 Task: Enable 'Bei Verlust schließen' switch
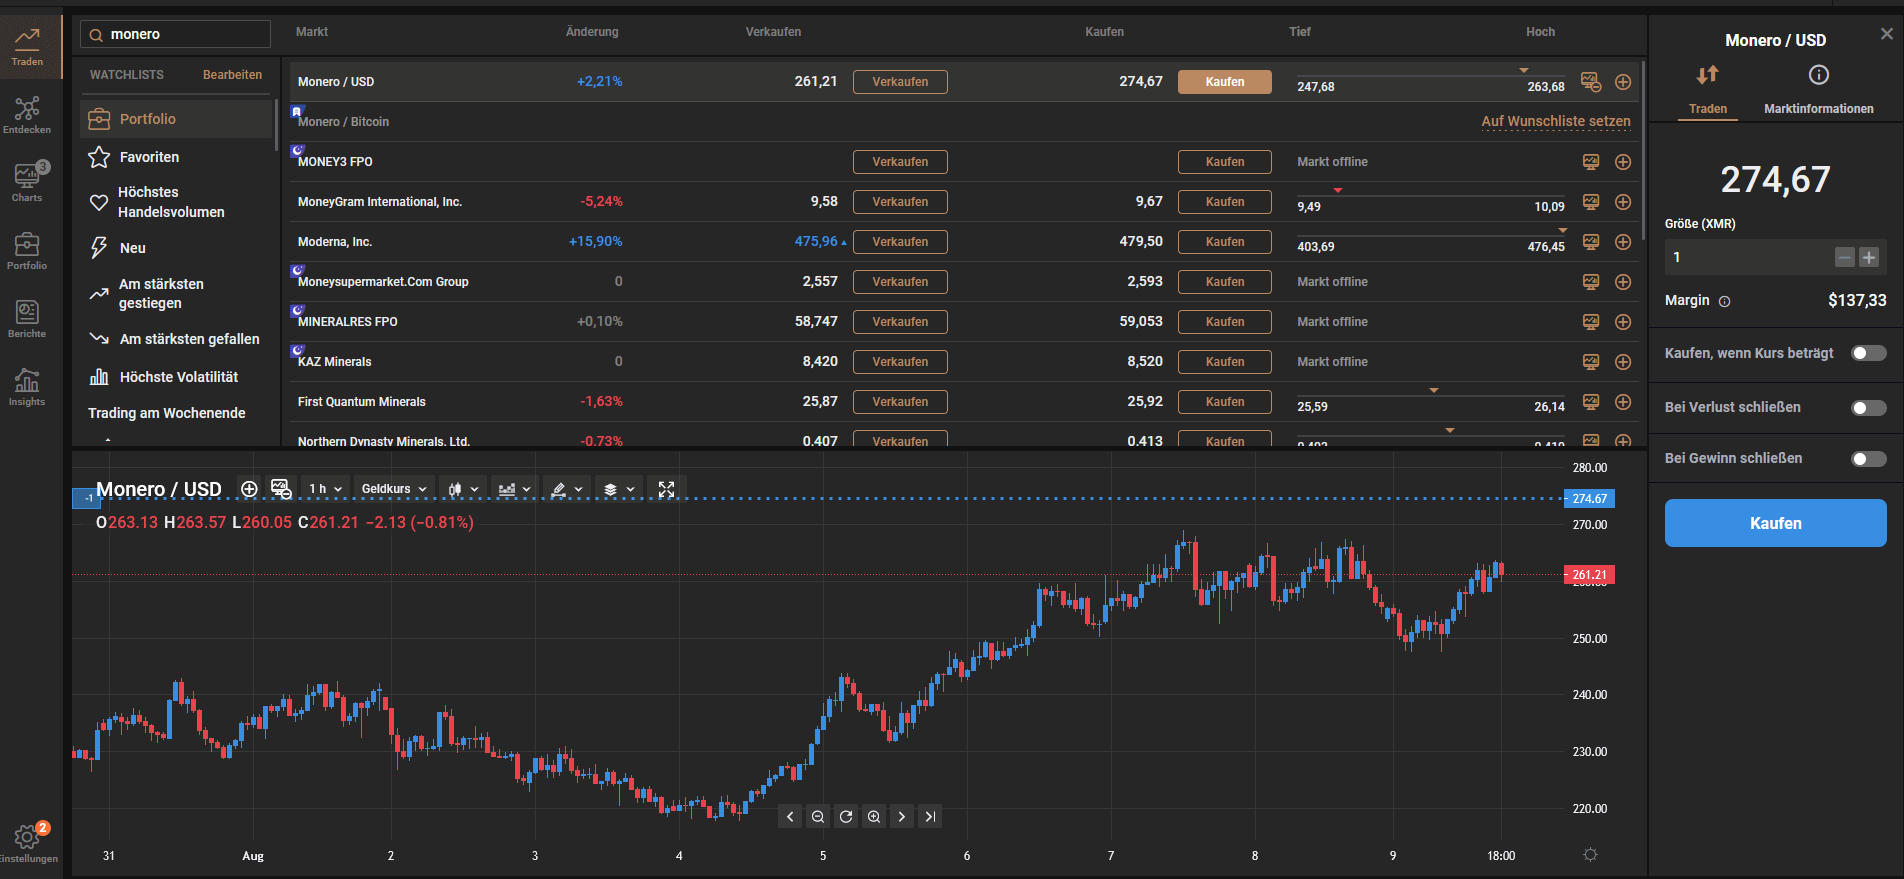coord(1869,407)
